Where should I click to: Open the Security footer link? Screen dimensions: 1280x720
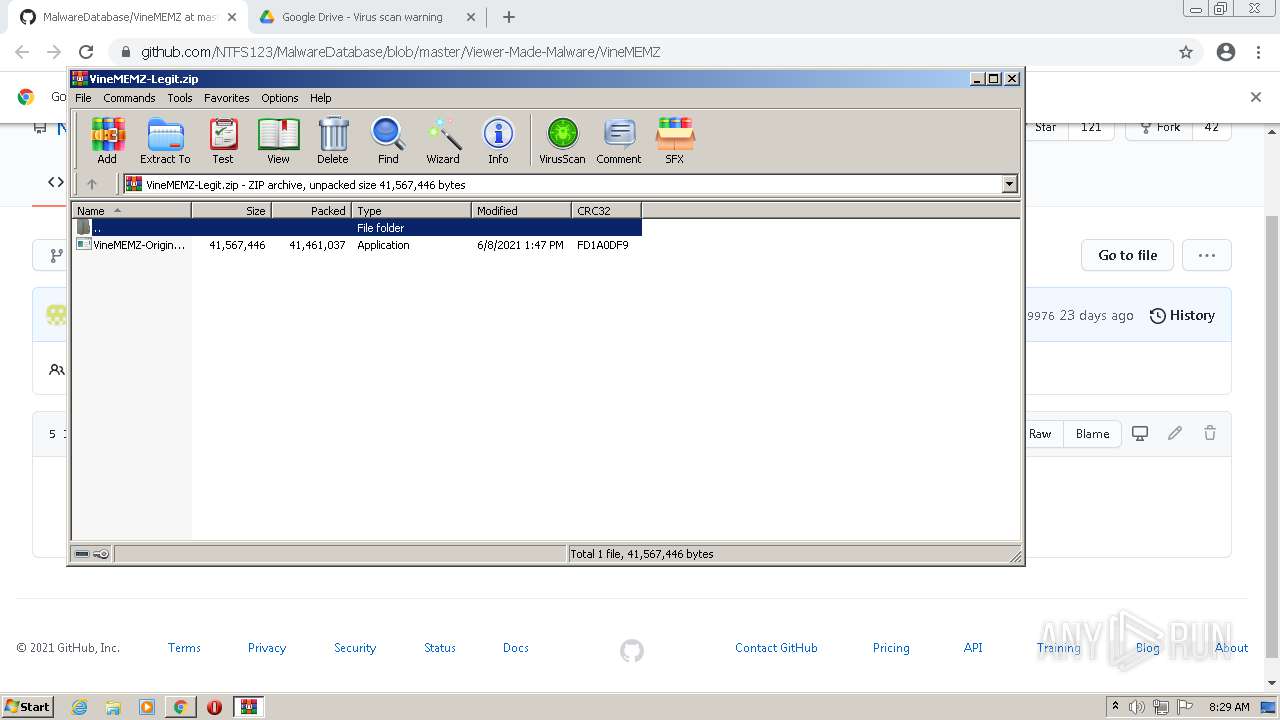point(355,648)
